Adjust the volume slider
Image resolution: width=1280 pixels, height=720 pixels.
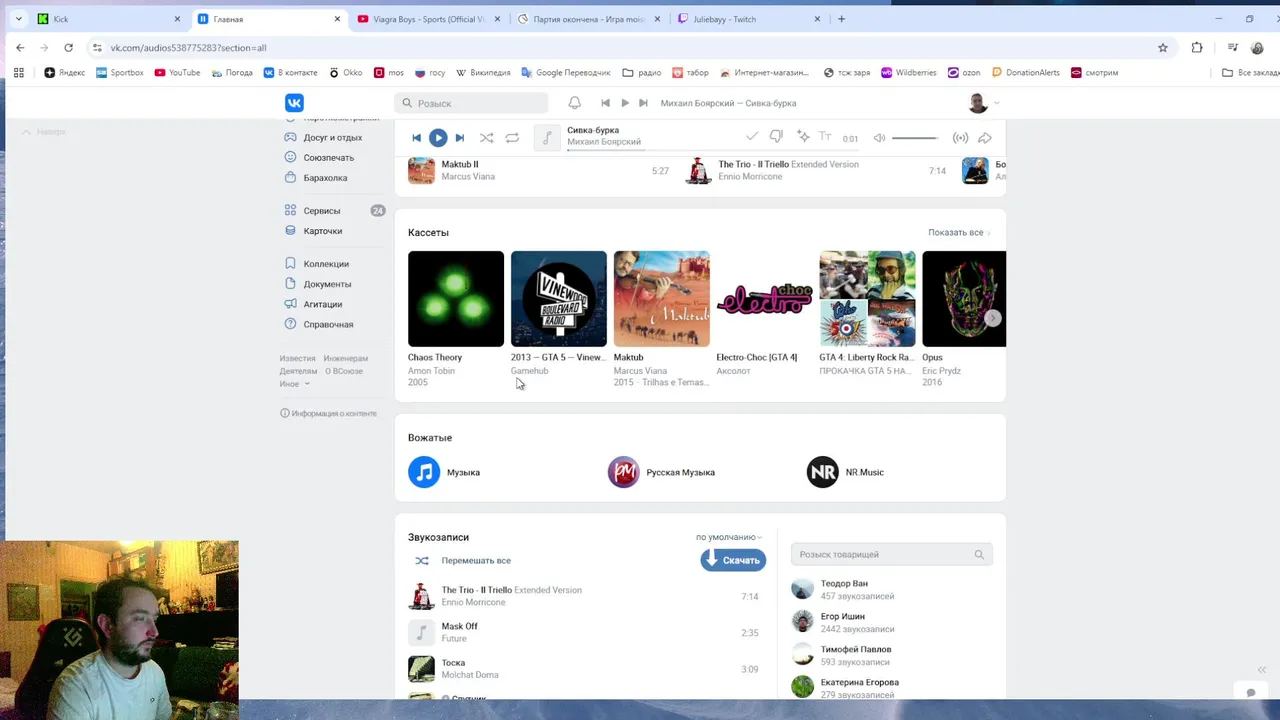(x=915, y=138)
